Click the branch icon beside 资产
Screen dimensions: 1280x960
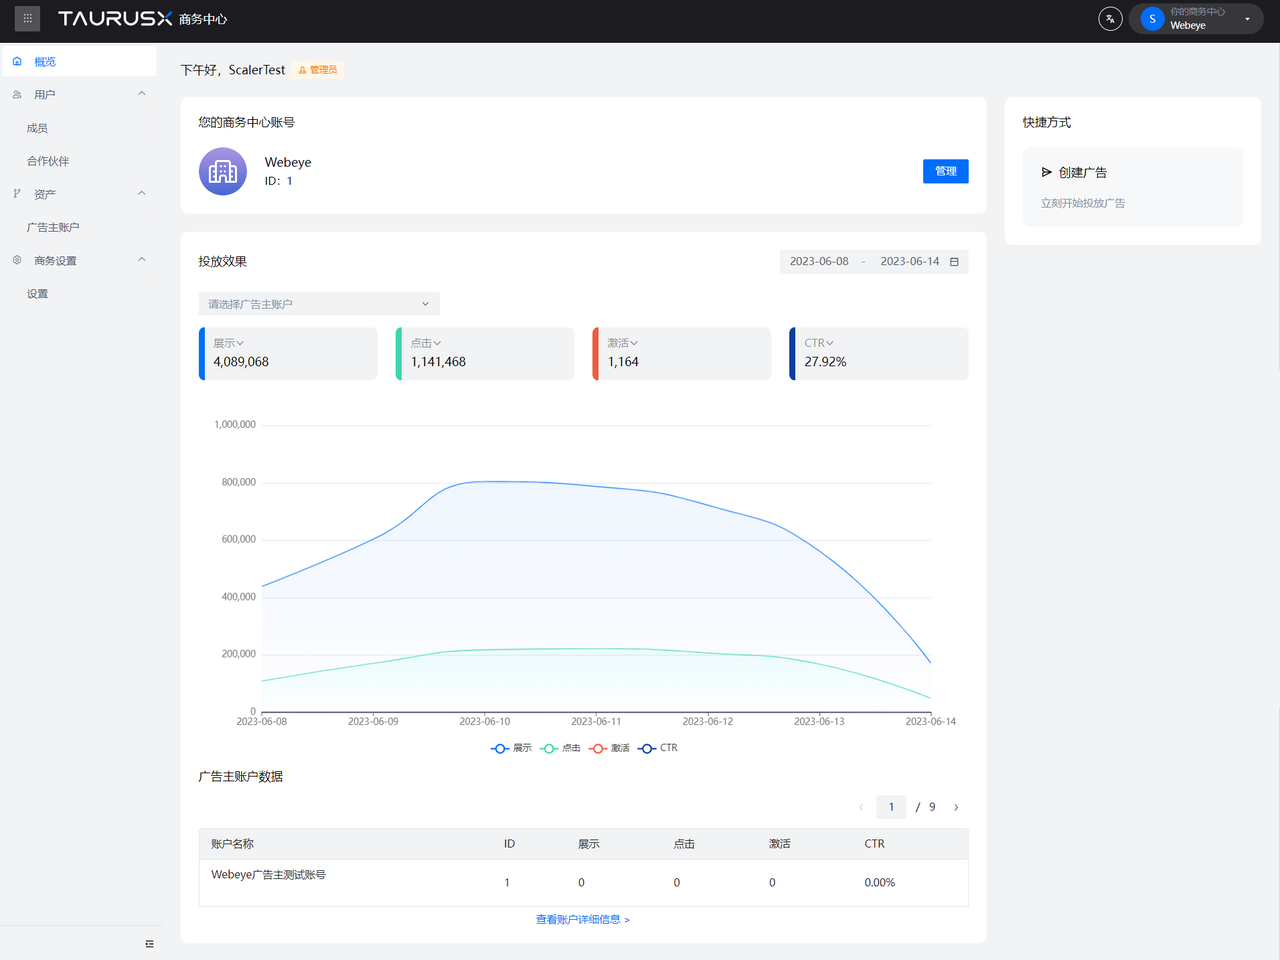click(x=17, y=194)
